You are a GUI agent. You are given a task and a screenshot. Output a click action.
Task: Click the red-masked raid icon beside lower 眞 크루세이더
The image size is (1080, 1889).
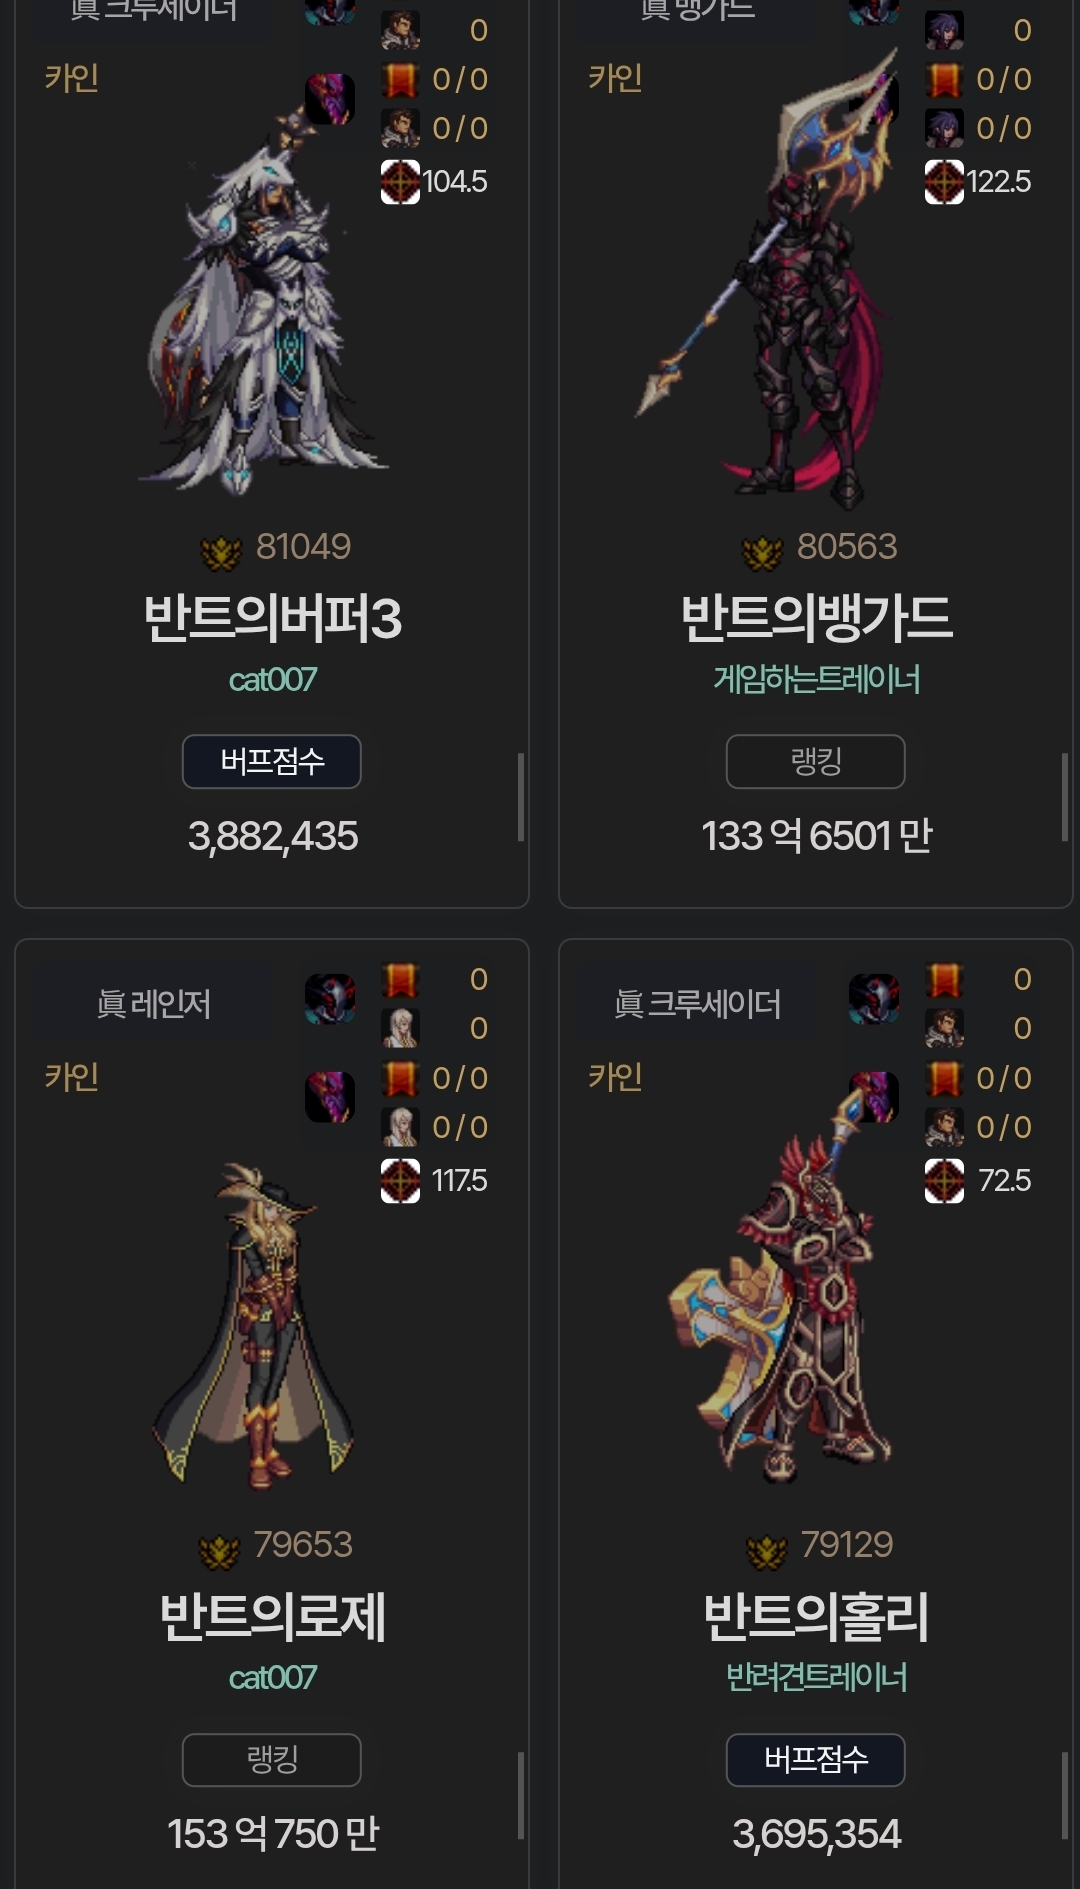874,999
